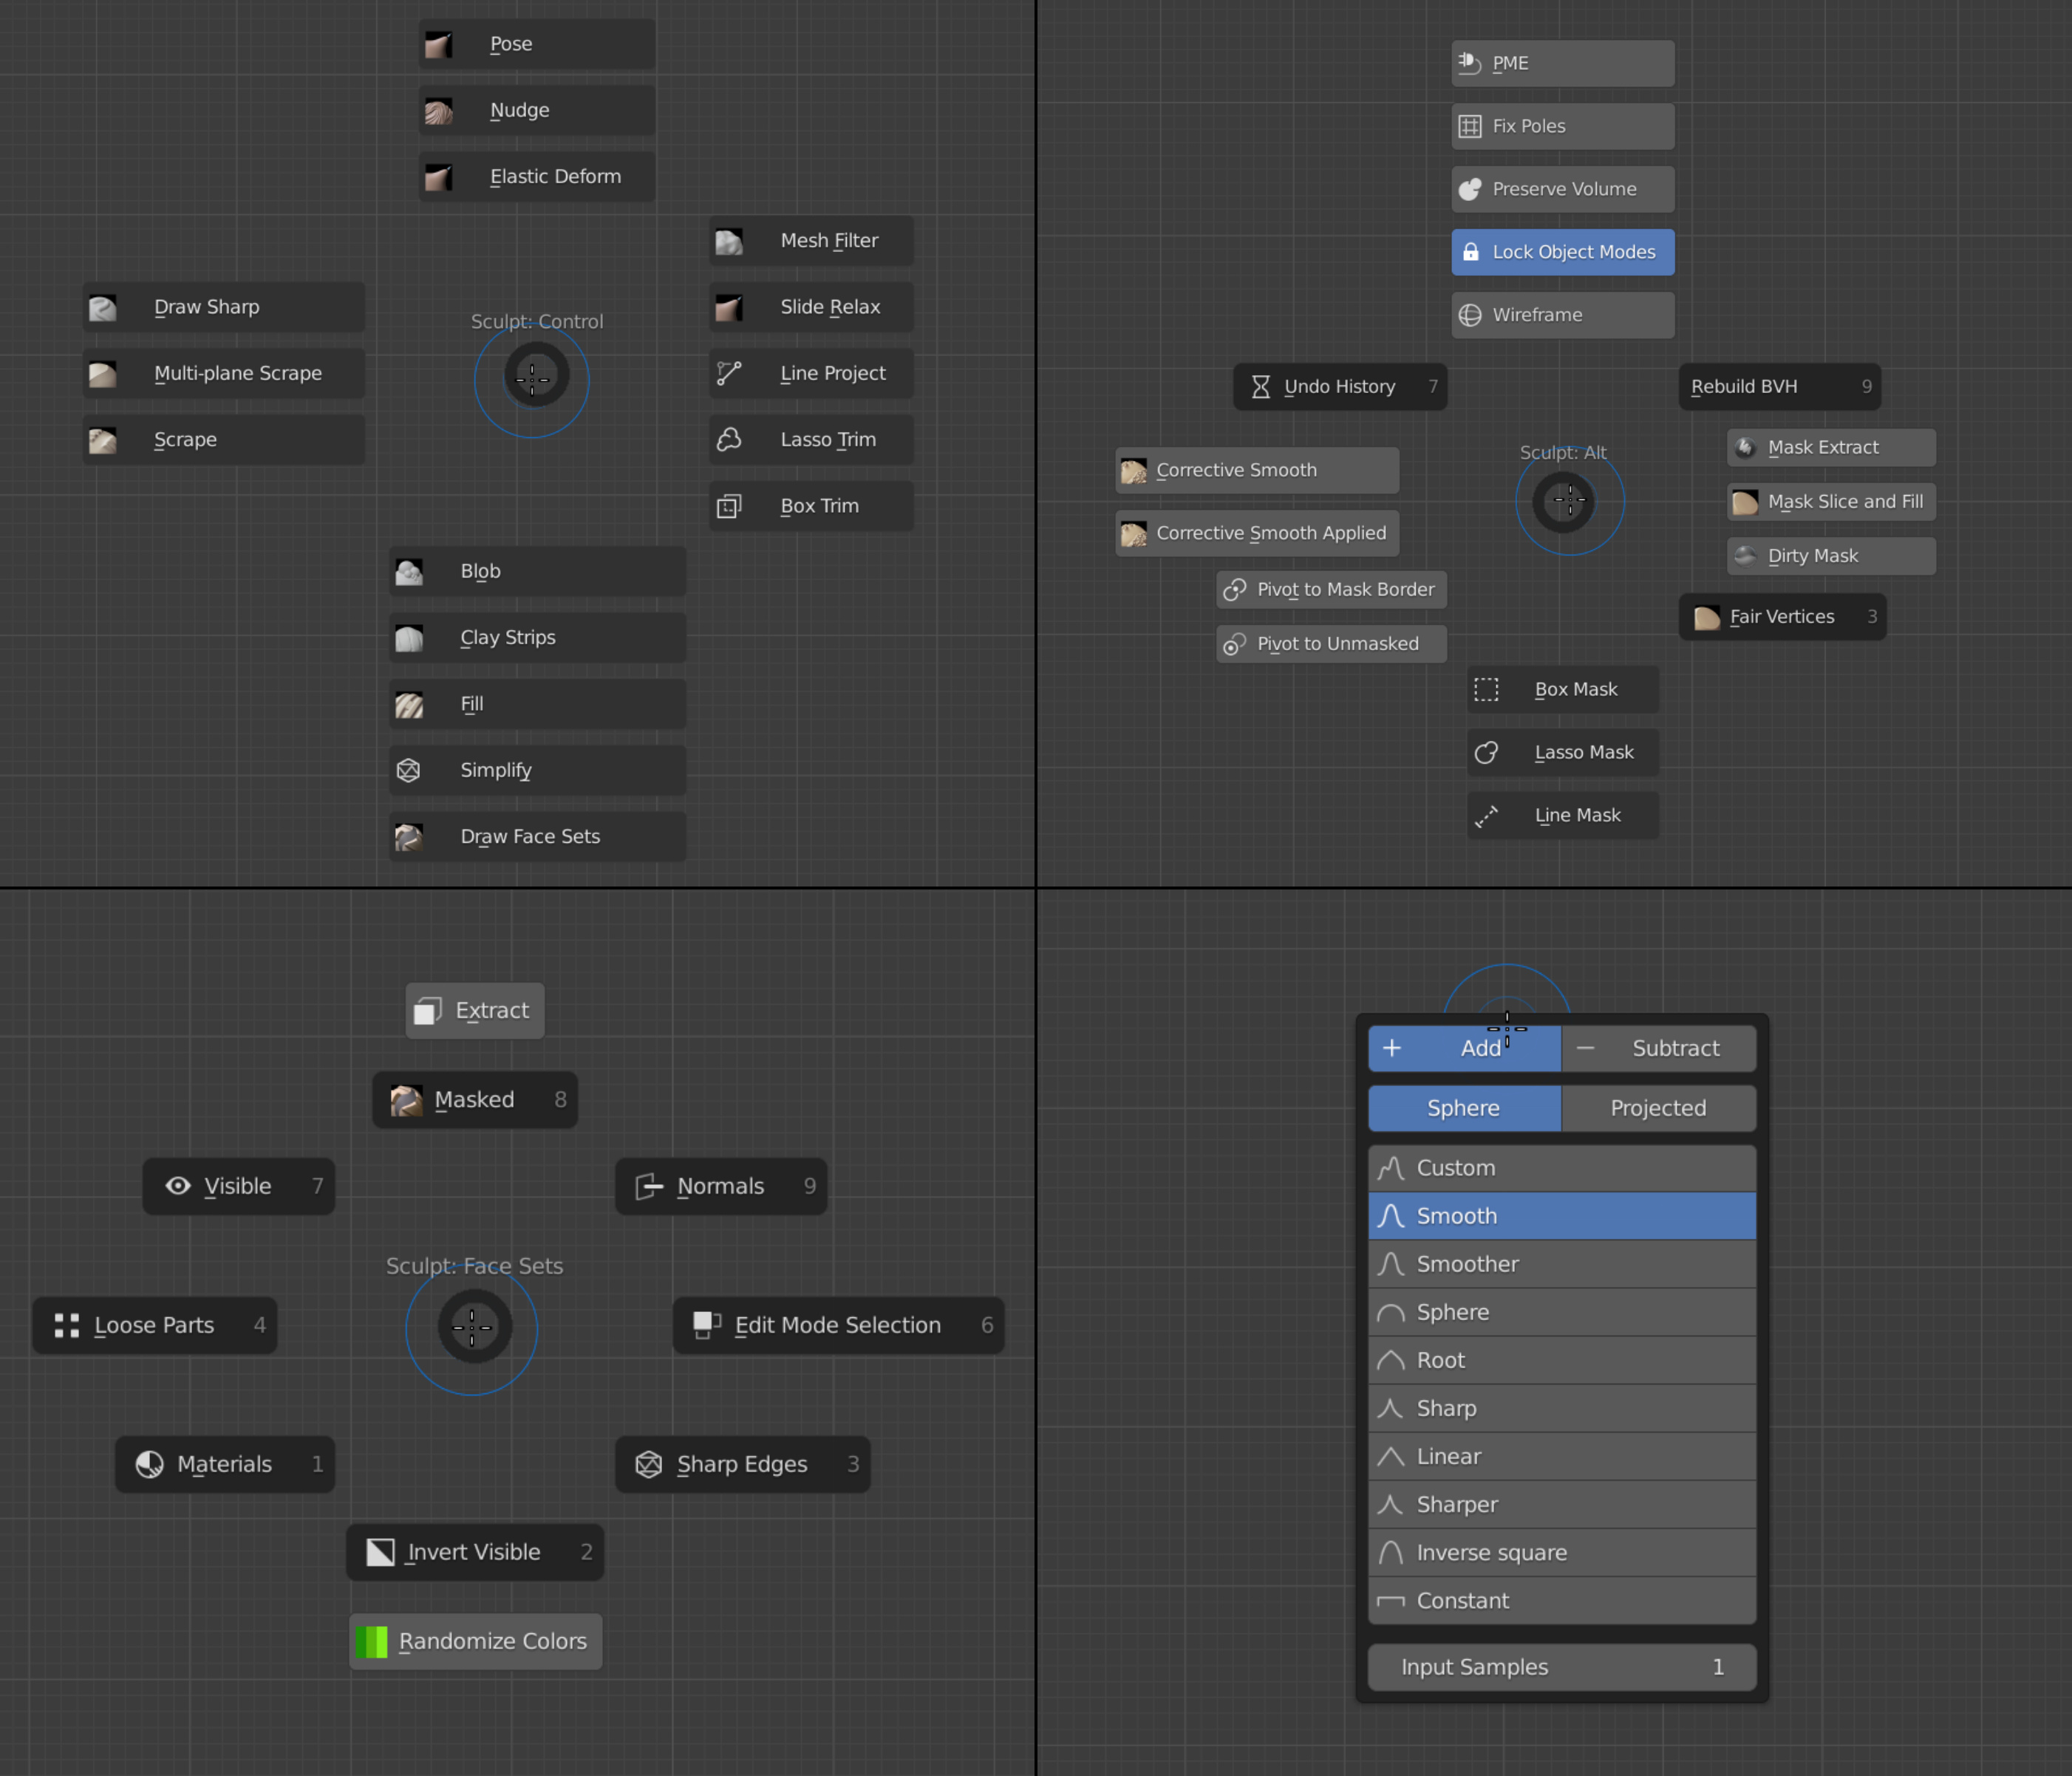
Task: Click the Mask Extract icon
Action: pyautogui.click(x=1745, y=447)
